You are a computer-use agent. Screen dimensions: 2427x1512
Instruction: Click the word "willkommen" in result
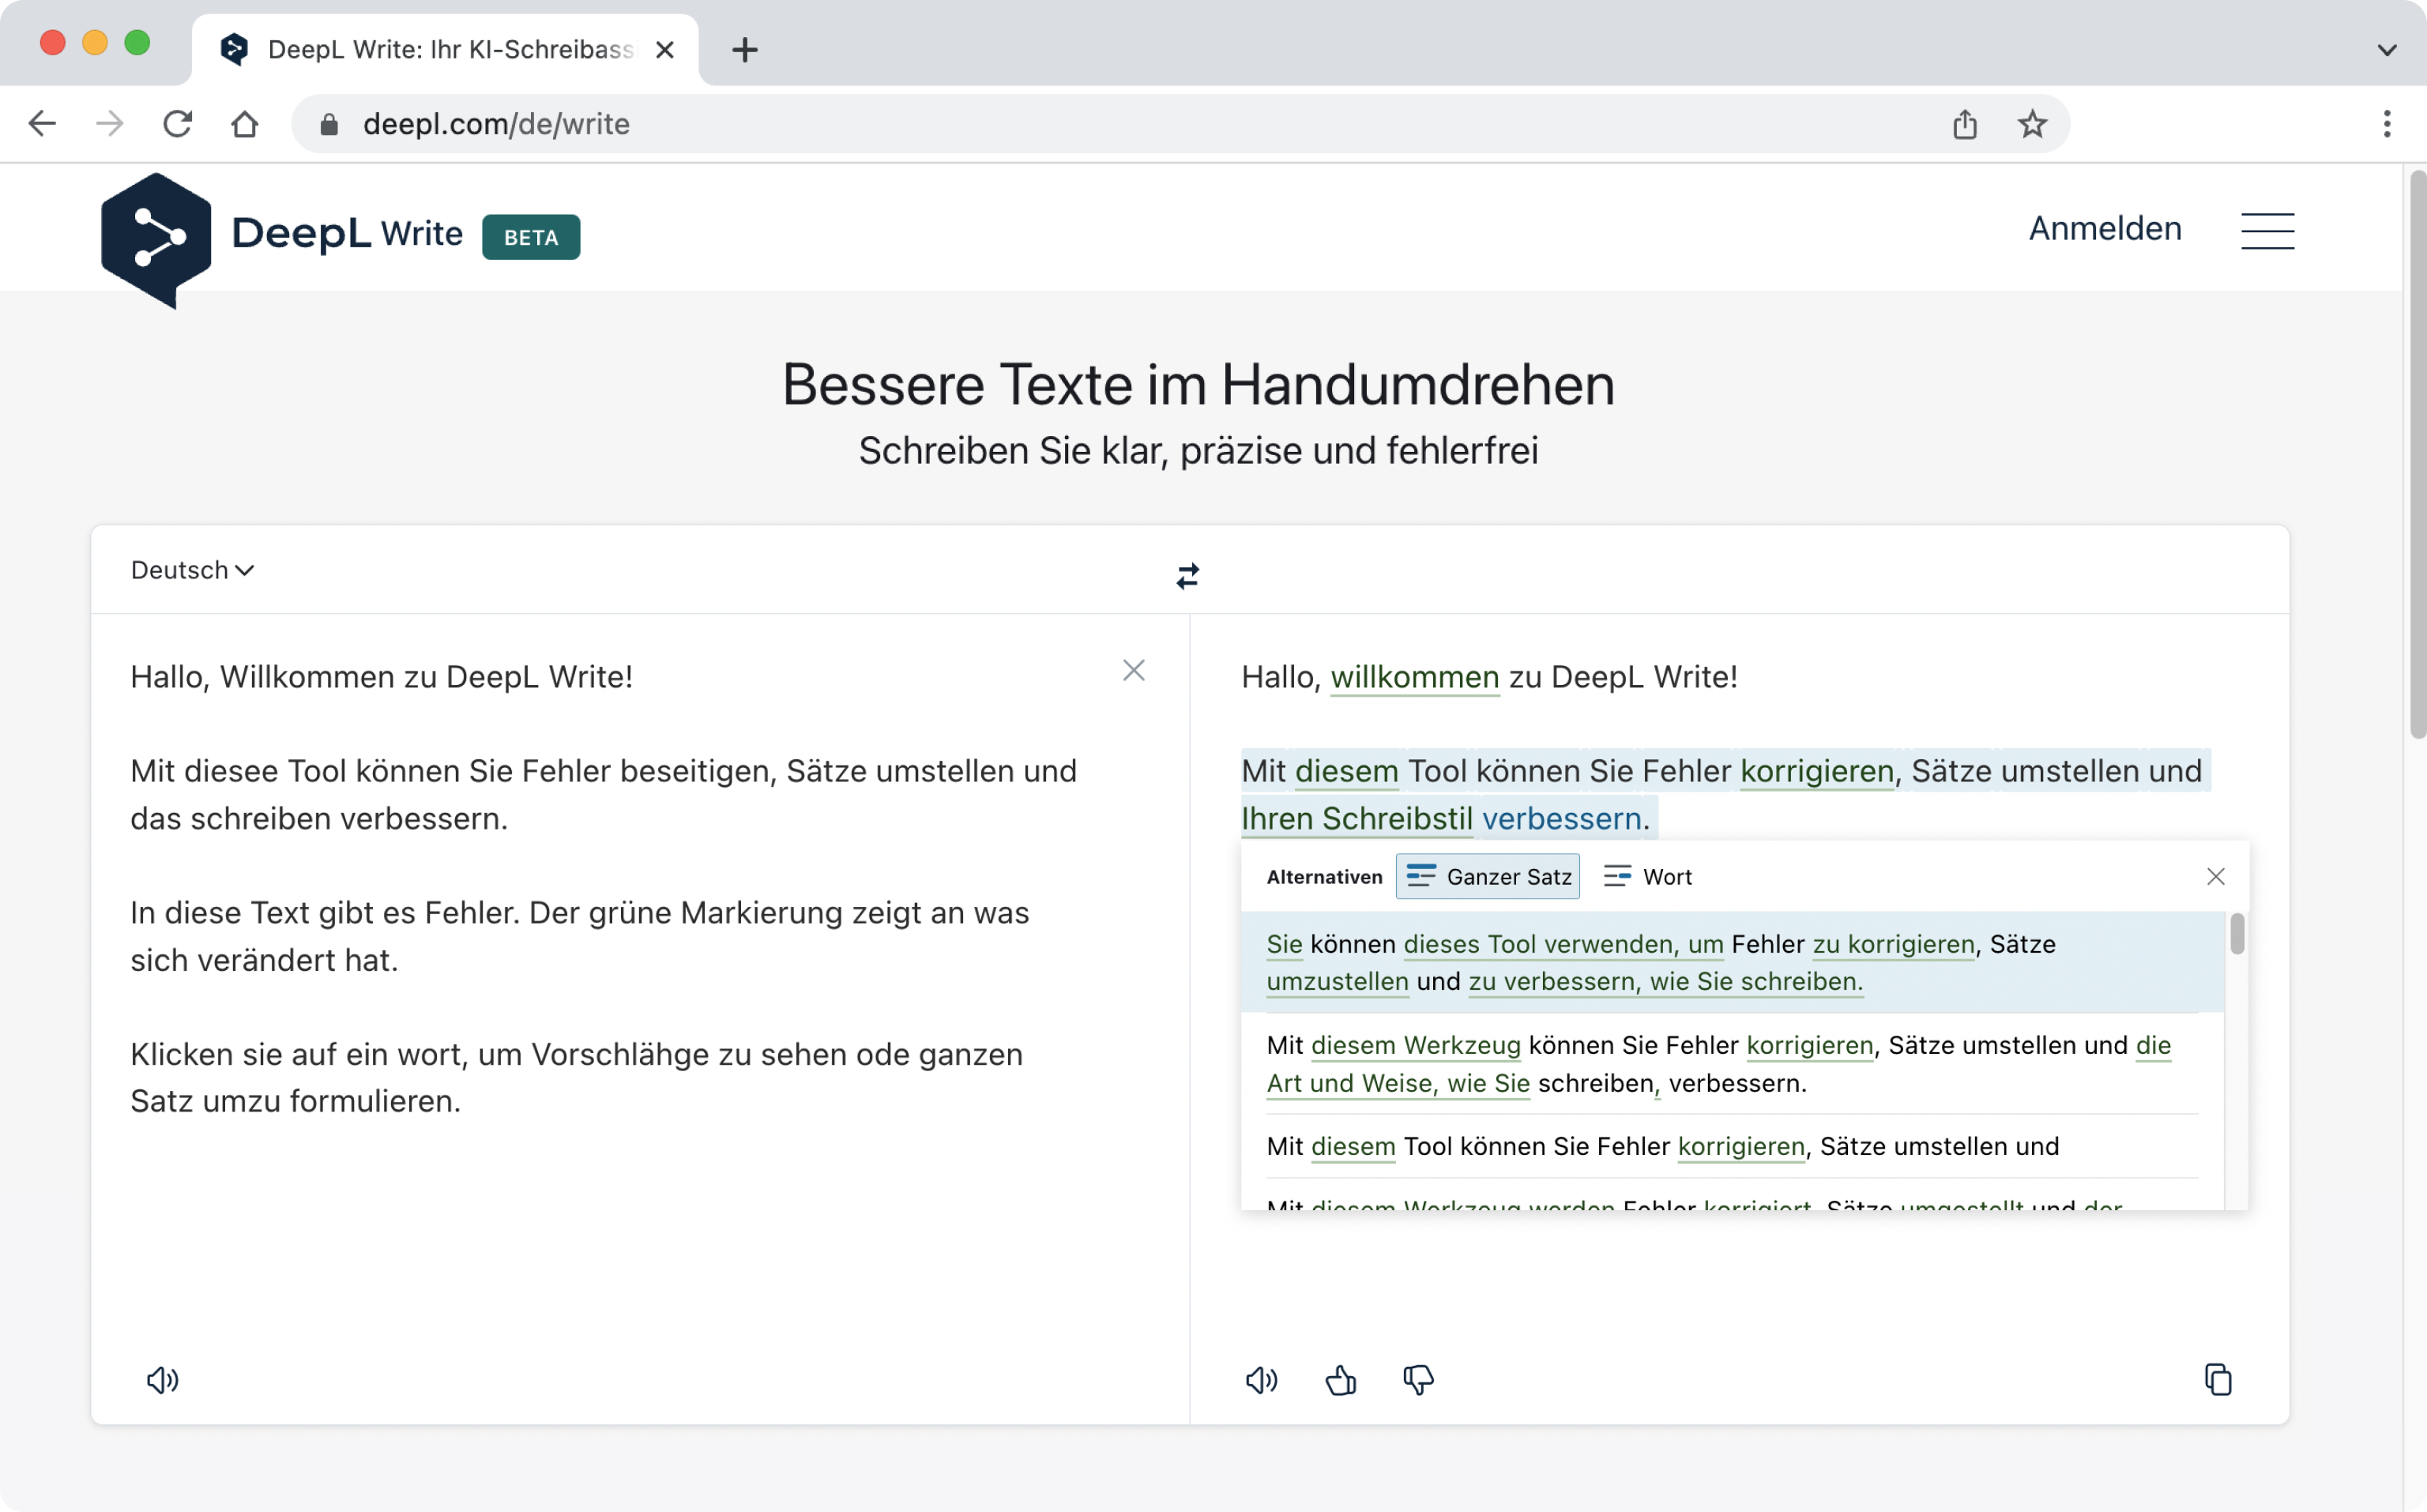(1414, 677)
